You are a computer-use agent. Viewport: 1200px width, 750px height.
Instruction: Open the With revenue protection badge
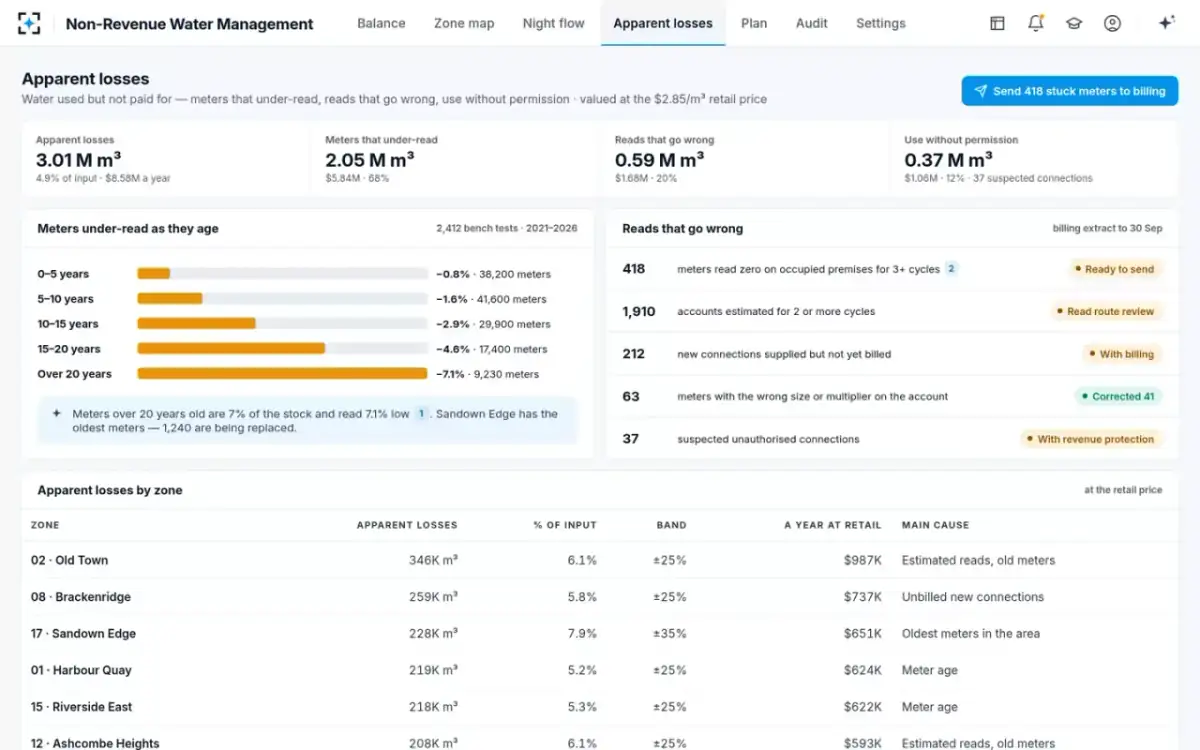pyautogui.click(x=1091, y=439)
